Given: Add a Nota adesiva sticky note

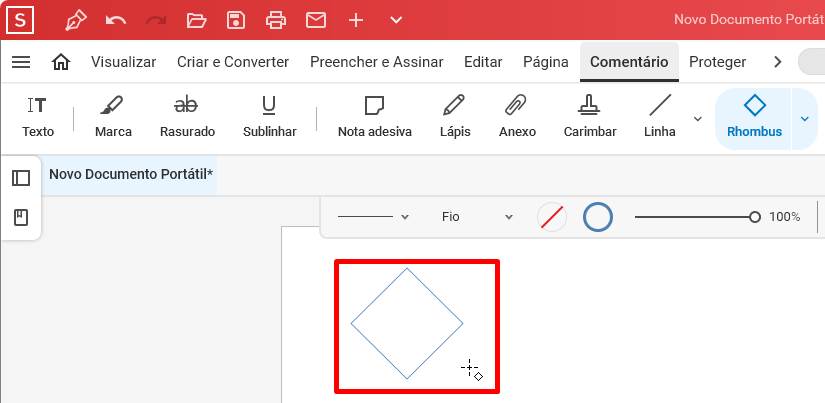Looking at the screenshot, I should click(375, 118).
